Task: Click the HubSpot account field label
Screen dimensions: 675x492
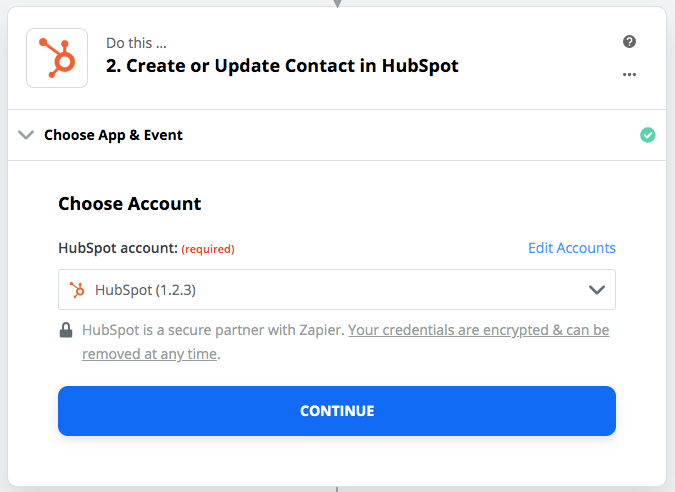Action: [x=118, y=248]
